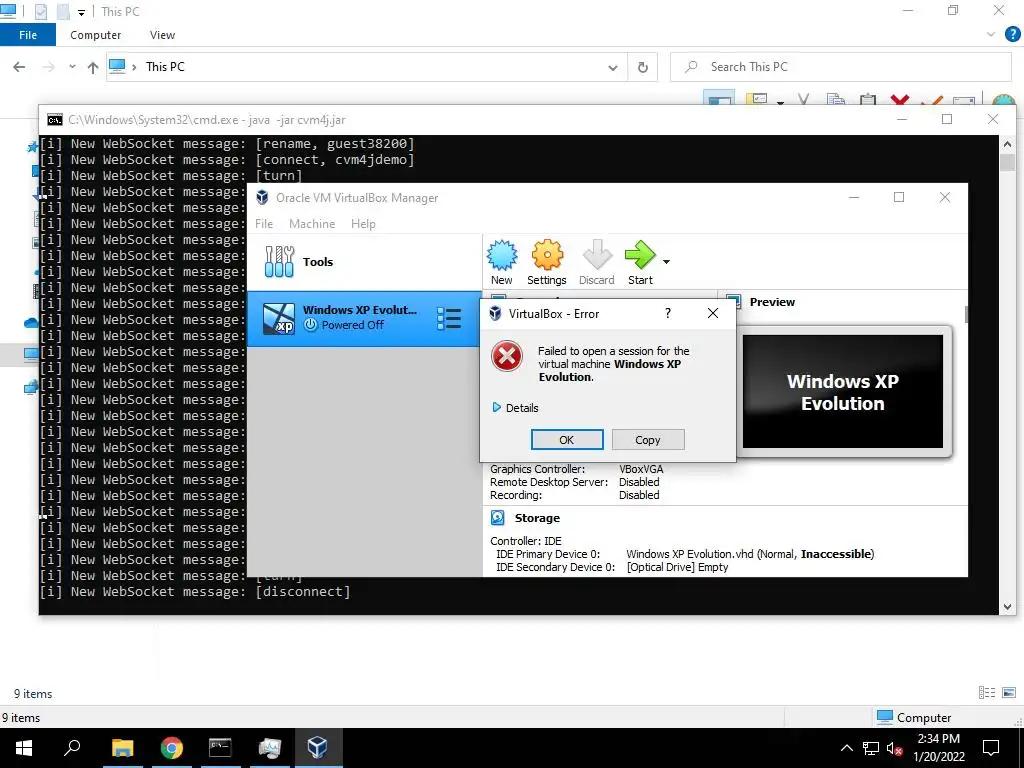
Task: Open the File tab in This PC window
Action: pos(28,35)
